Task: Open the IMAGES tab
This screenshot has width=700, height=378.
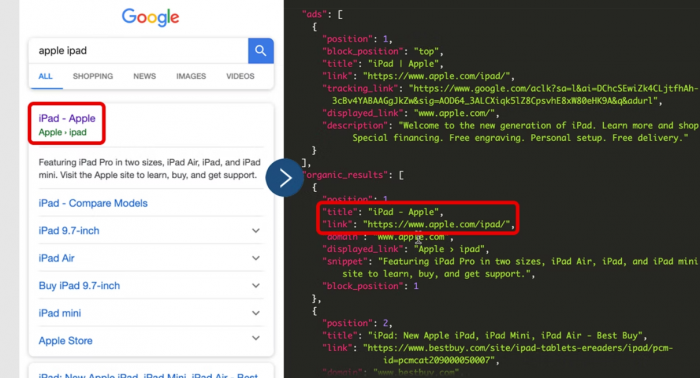Action: click(191, 76)
